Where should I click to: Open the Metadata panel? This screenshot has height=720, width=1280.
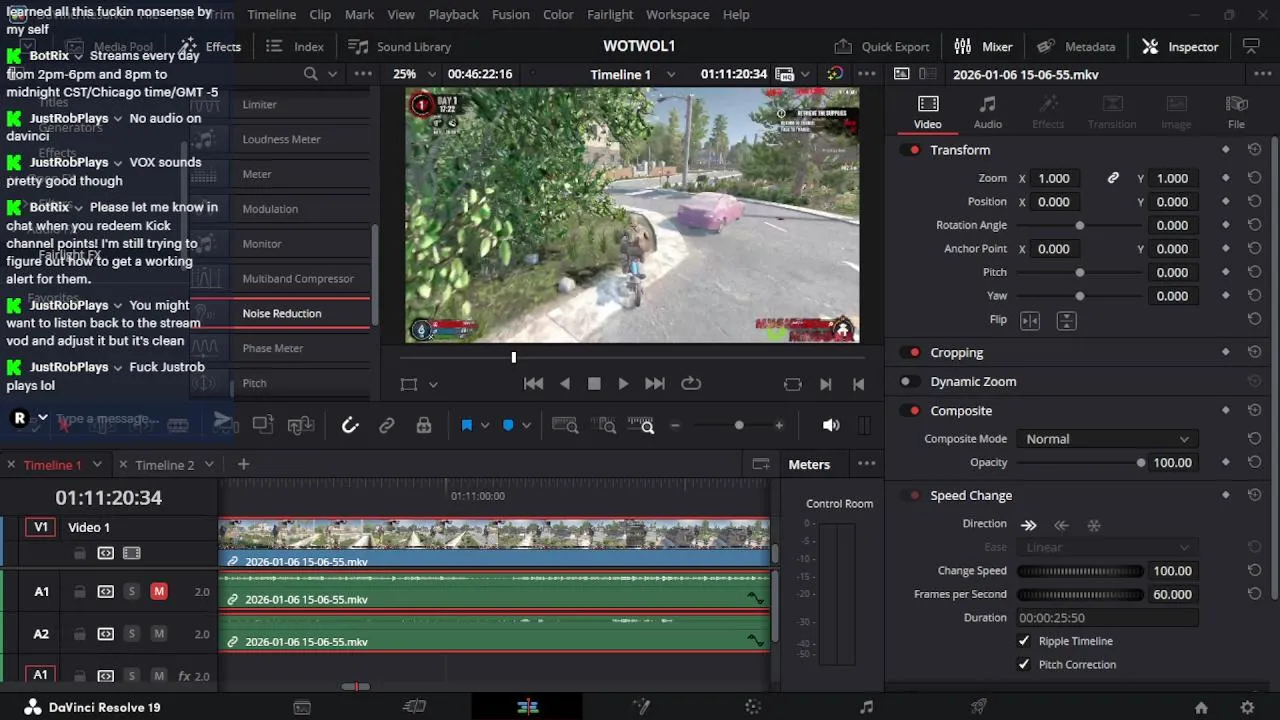coord(1076,47)
